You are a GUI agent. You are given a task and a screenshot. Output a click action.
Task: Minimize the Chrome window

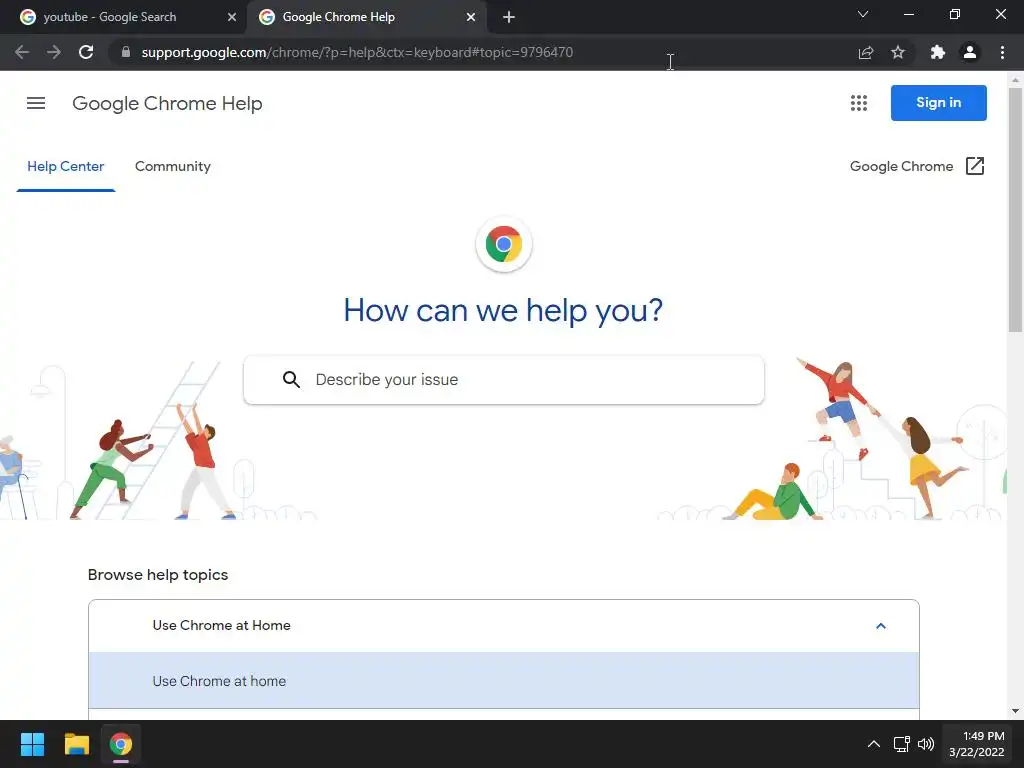tap(908, 14)
